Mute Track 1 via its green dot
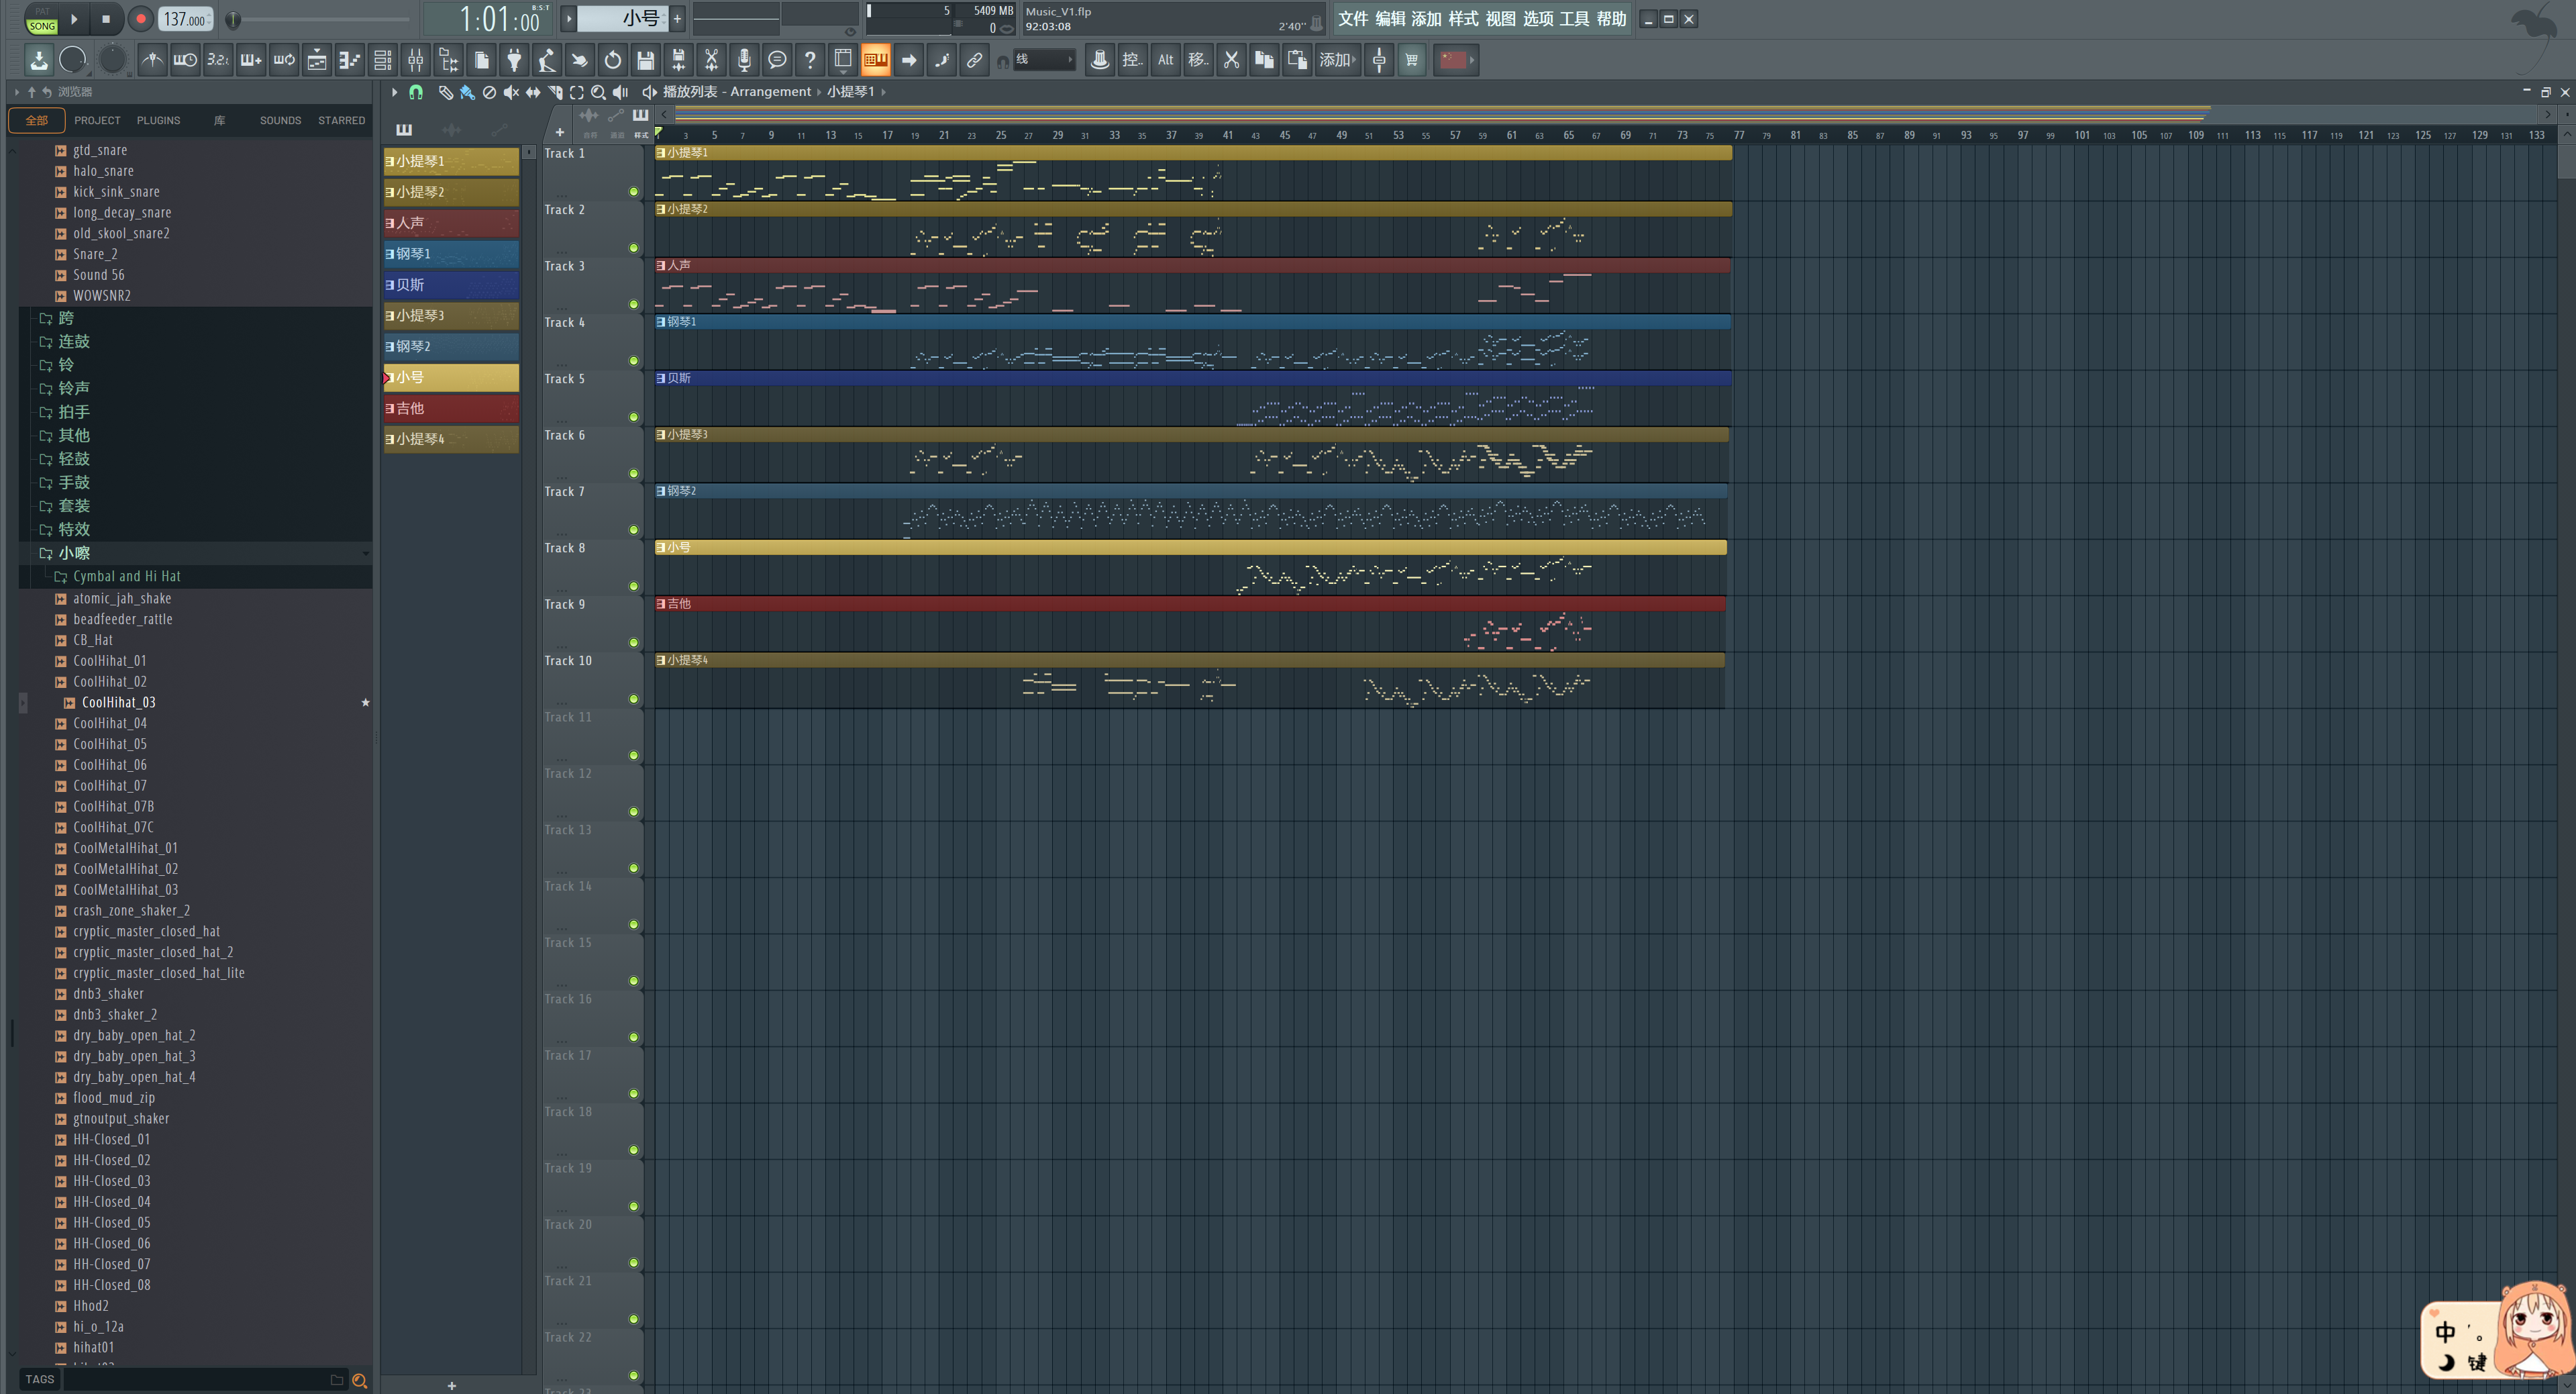Screen dimensions: 2576x1394 (634, 192)
